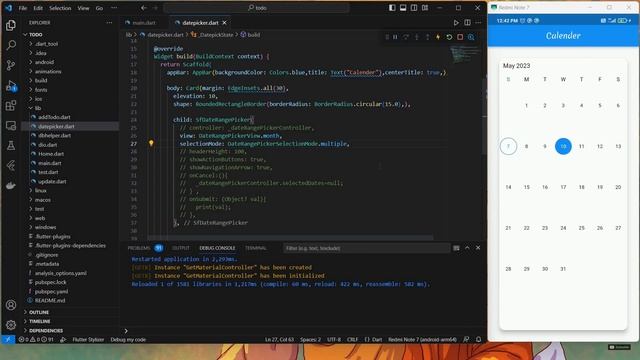The height and width of the screenshot is (360, 640).
Task: Open the Explorer view in activity bar
Action: [x=11, y=25]
